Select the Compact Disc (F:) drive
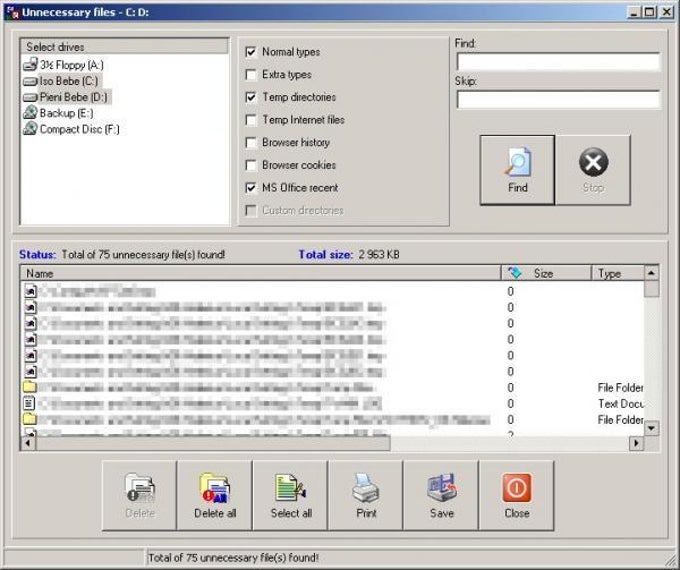Viewport: 680px width, 570px height. click(72, 129)
